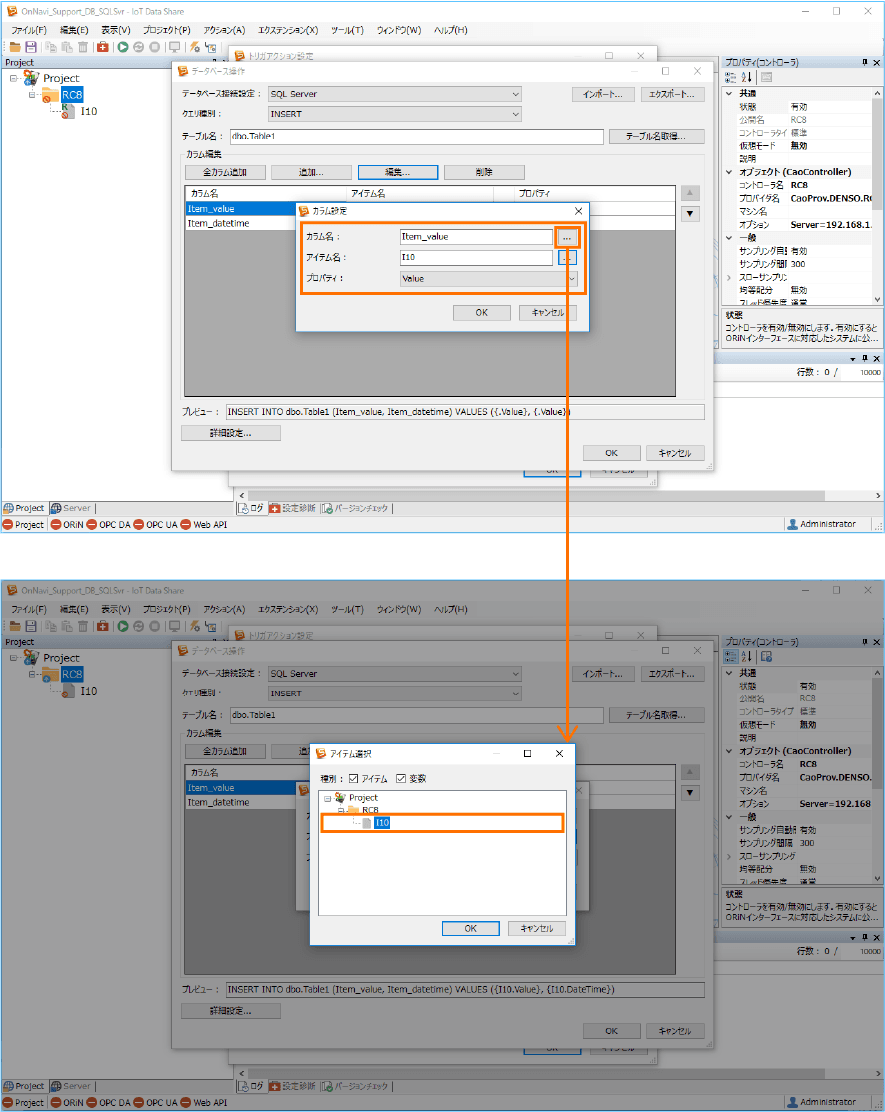Click the カラム名 text field containing Item_value

[x=475, y=237]
